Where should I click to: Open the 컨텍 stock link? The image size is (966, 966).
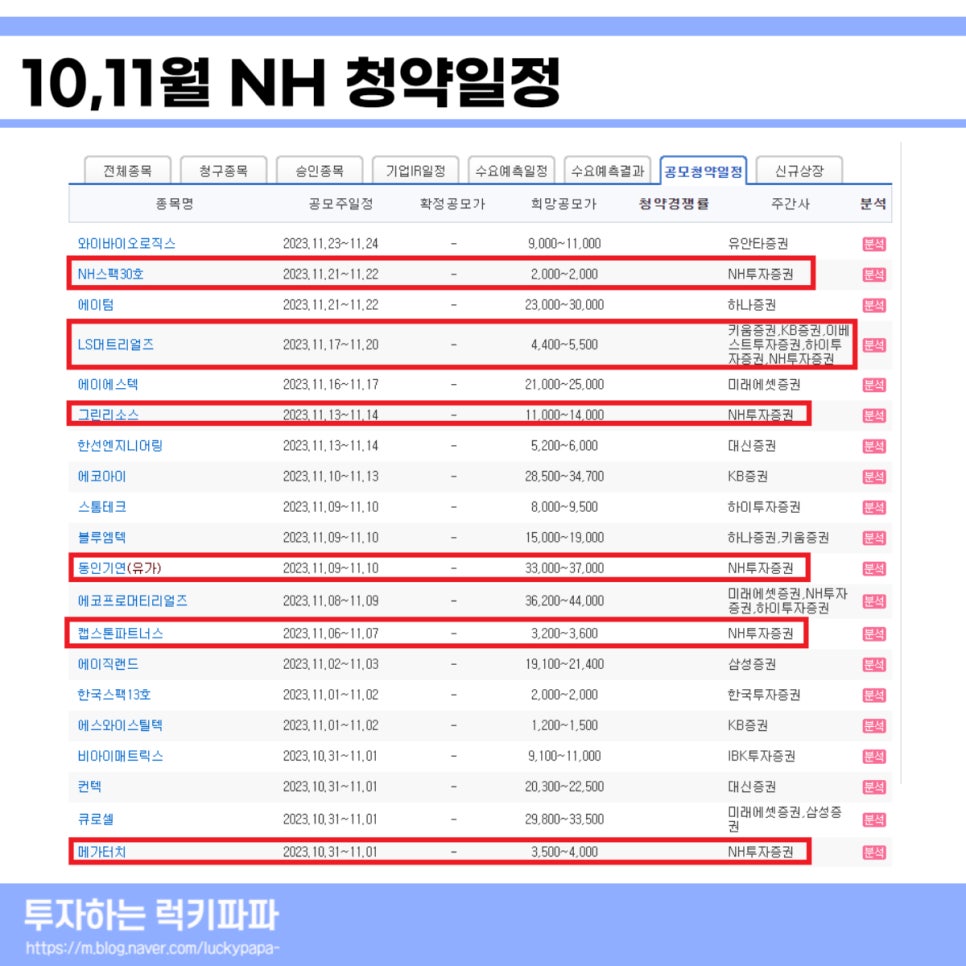pyautogui.click(x=89, y=787)
